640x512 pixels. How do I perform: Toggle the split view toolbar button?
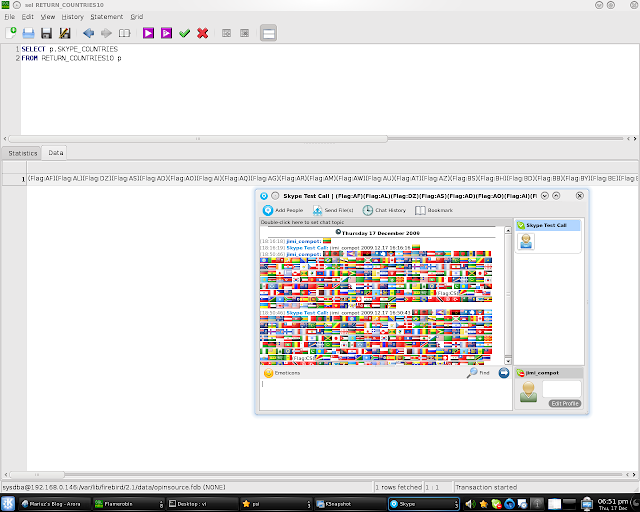coord(269,33)
